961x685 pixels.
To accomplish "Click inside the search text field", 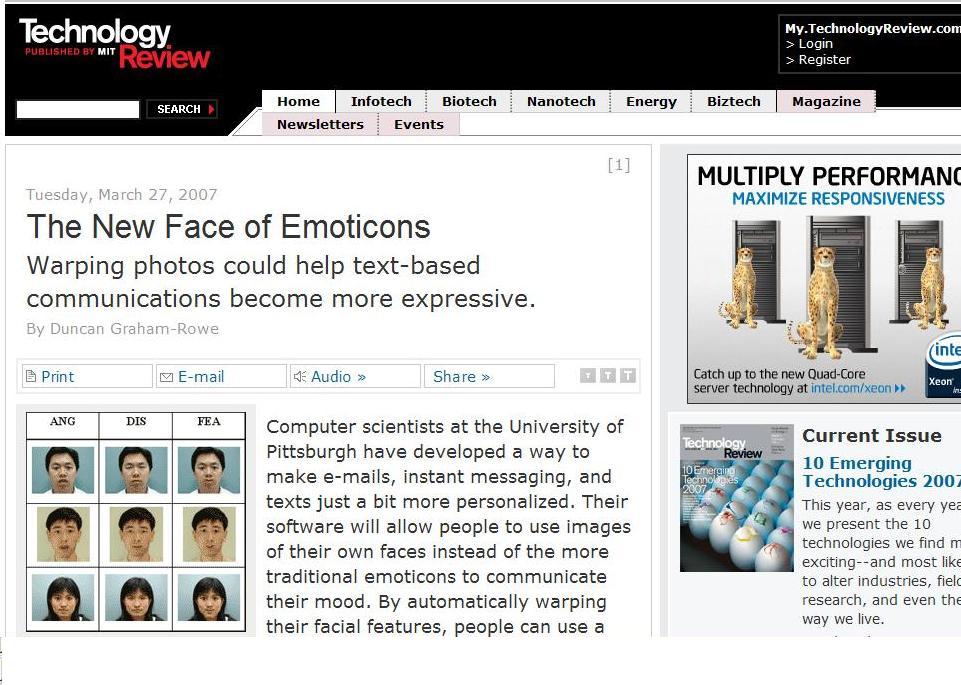I will pyautogui.click(x=78, y=109).
